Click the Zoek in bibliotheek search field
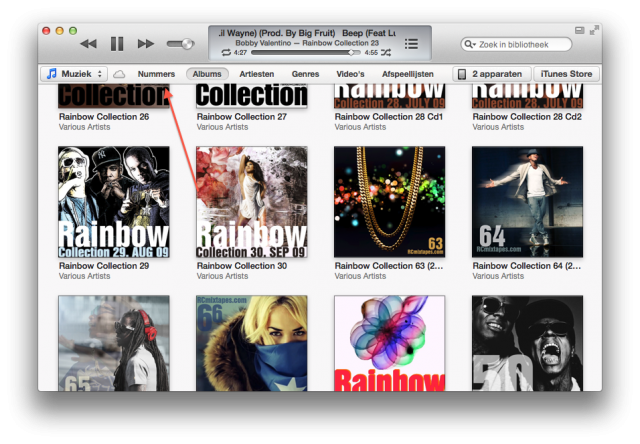 [x=516, y=44]
